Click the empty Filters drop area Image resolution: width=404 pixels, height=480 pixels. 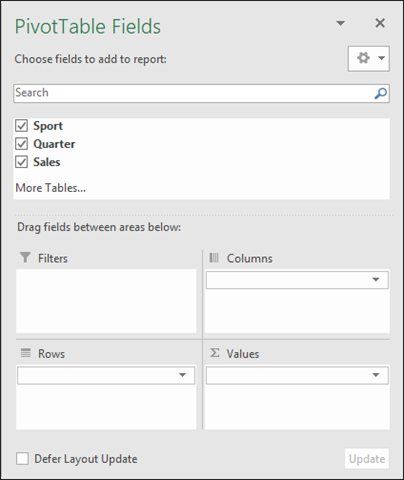pos(106,301)
